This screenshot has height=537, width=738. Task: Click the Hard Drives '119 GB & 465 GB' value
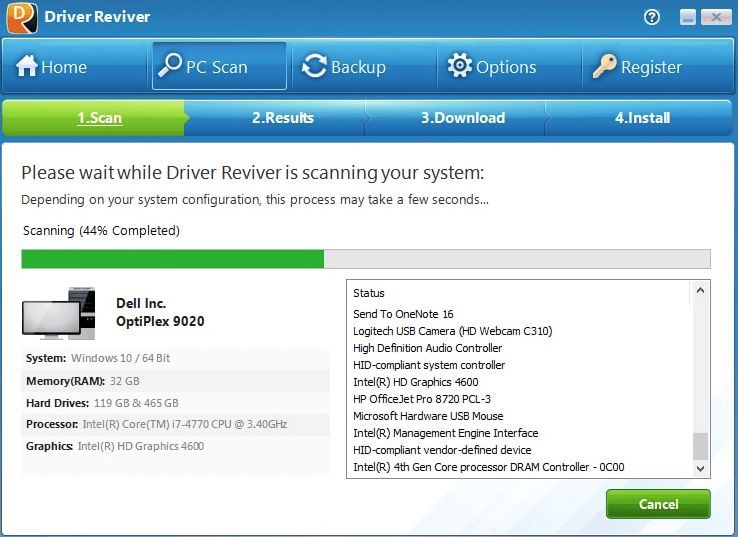[136, 403]
